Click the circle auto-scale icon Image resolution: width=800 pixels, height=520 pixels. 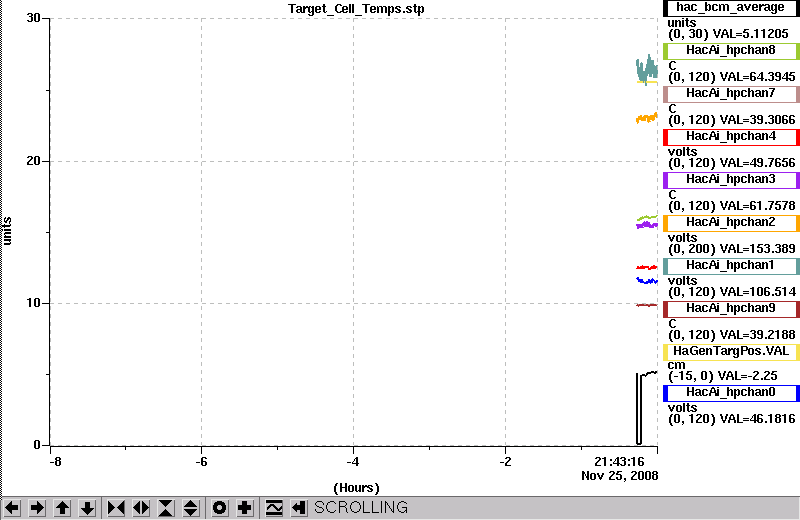coord(220,508)
